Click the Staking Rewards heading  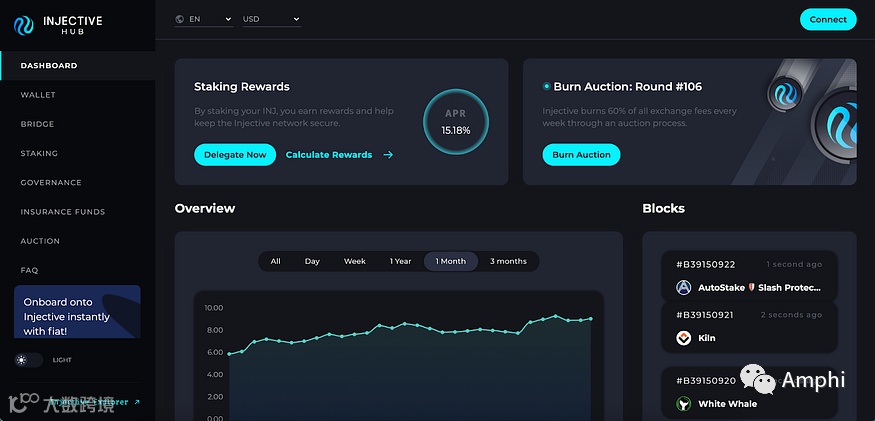pos(242,87)
